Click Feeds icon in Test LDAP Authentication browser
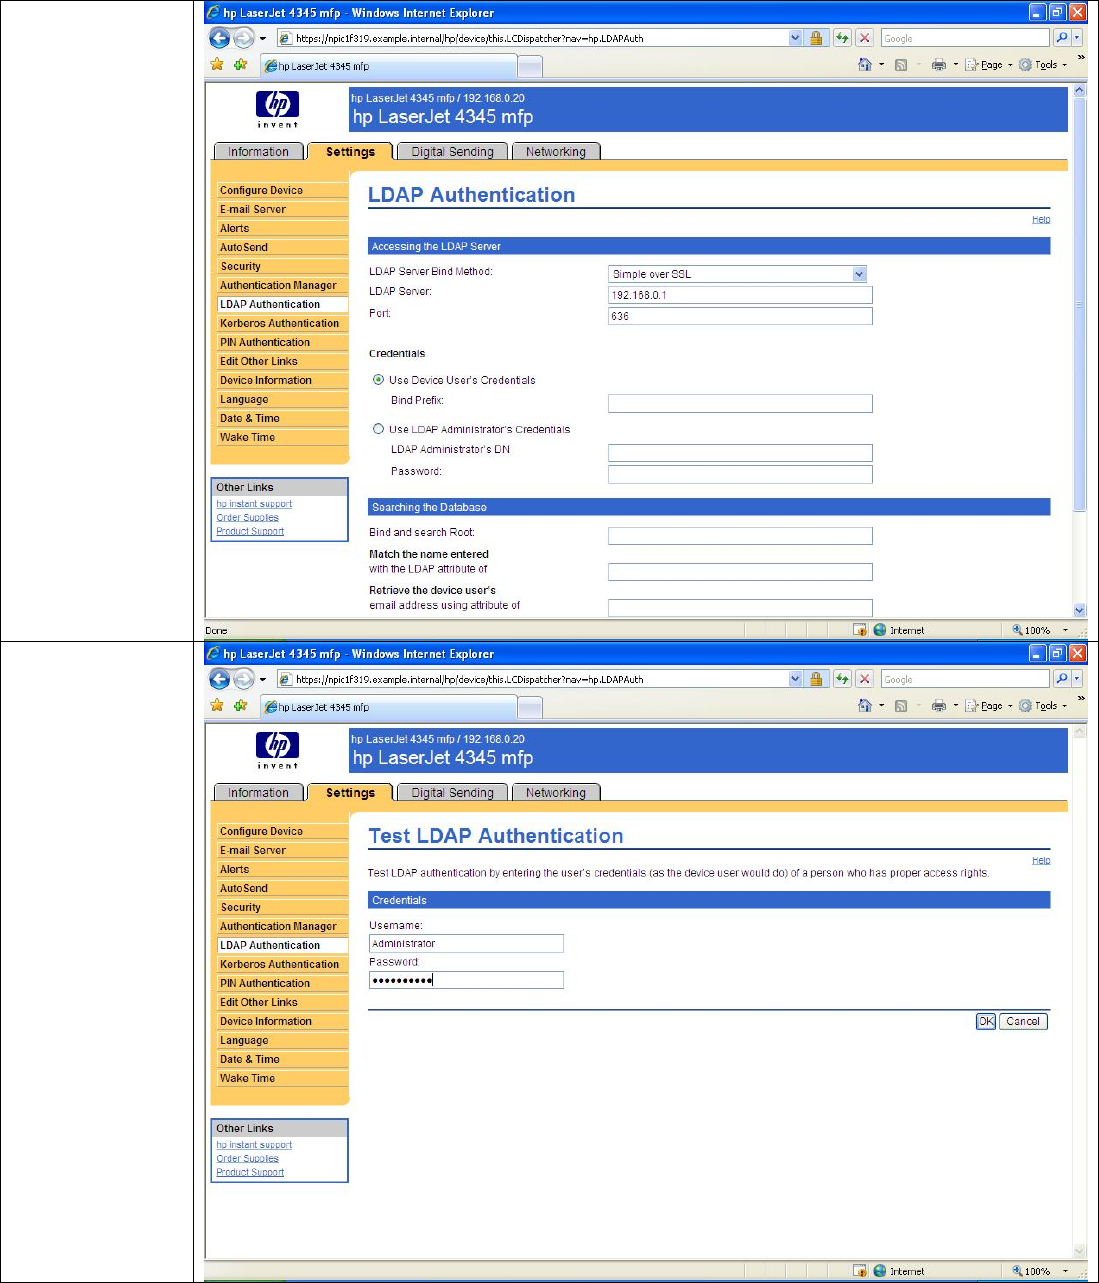 pos(901,706)
